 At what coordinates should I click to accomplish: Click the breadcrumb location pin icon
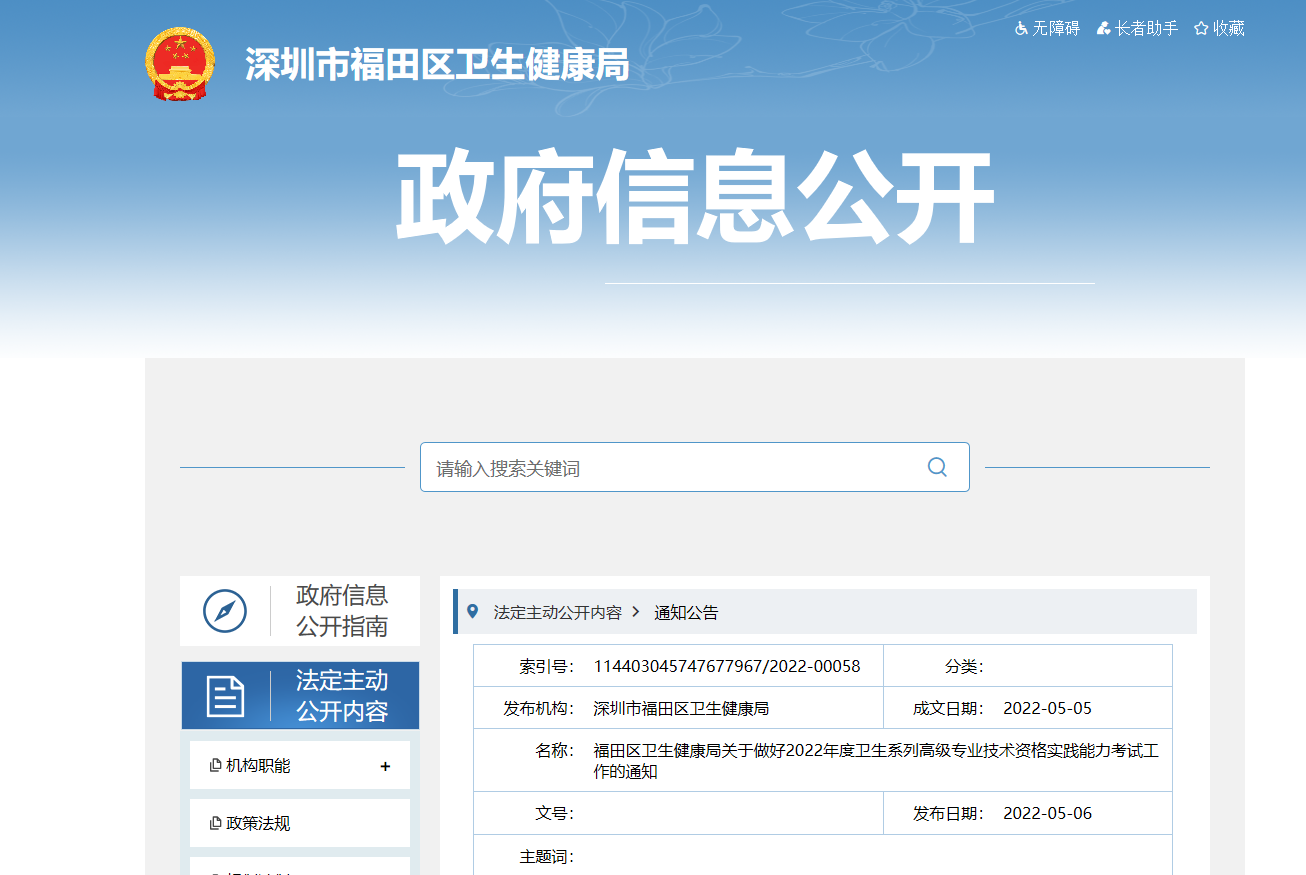473,611
